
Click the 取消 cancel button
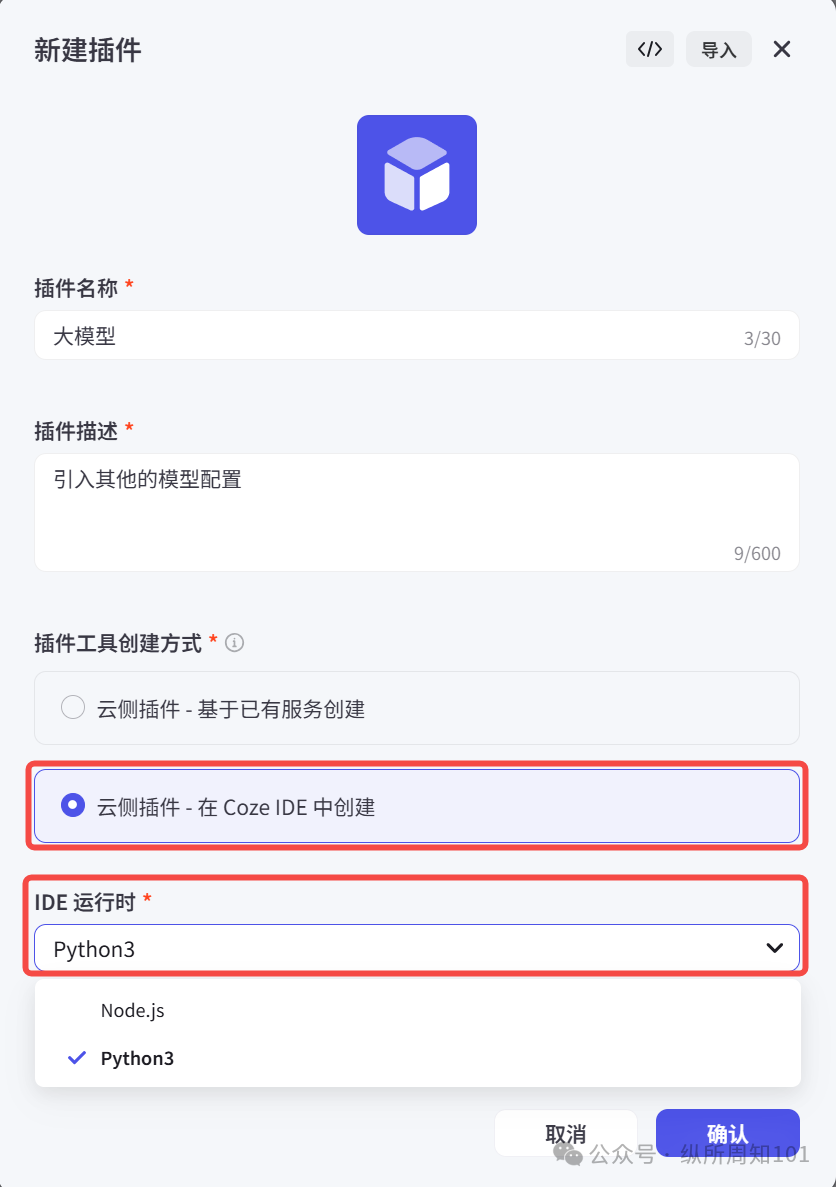coord(565,1132)
